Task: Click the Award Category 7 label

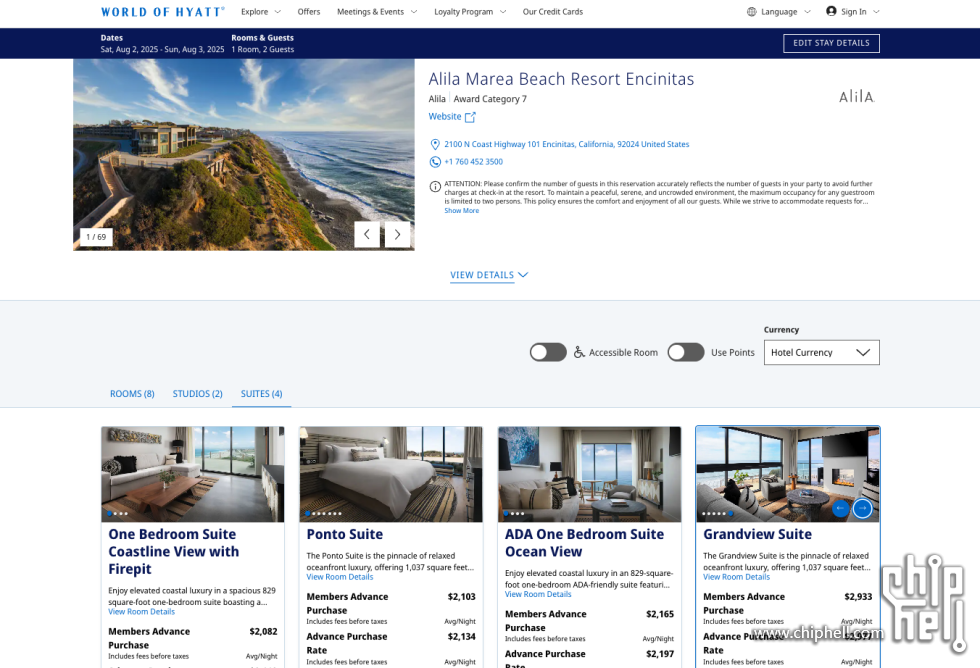Action: pyautogui.click(x=490, y=99)
